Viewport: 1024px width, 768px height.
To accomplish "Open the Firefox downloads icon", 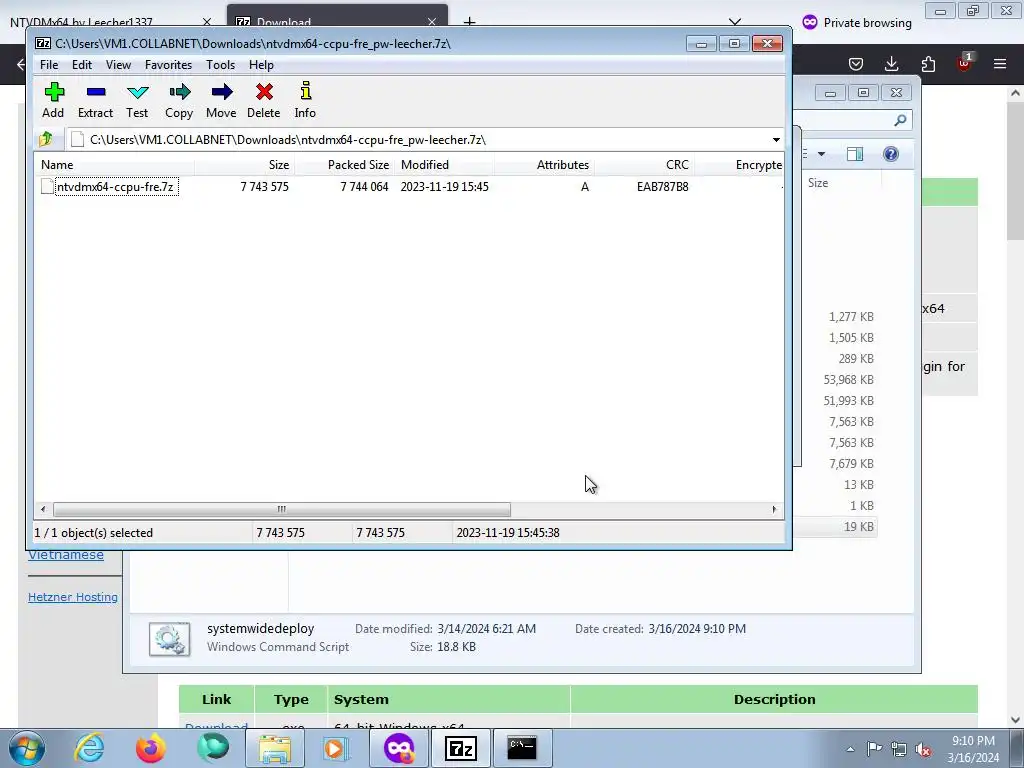I will click(891, 64).
